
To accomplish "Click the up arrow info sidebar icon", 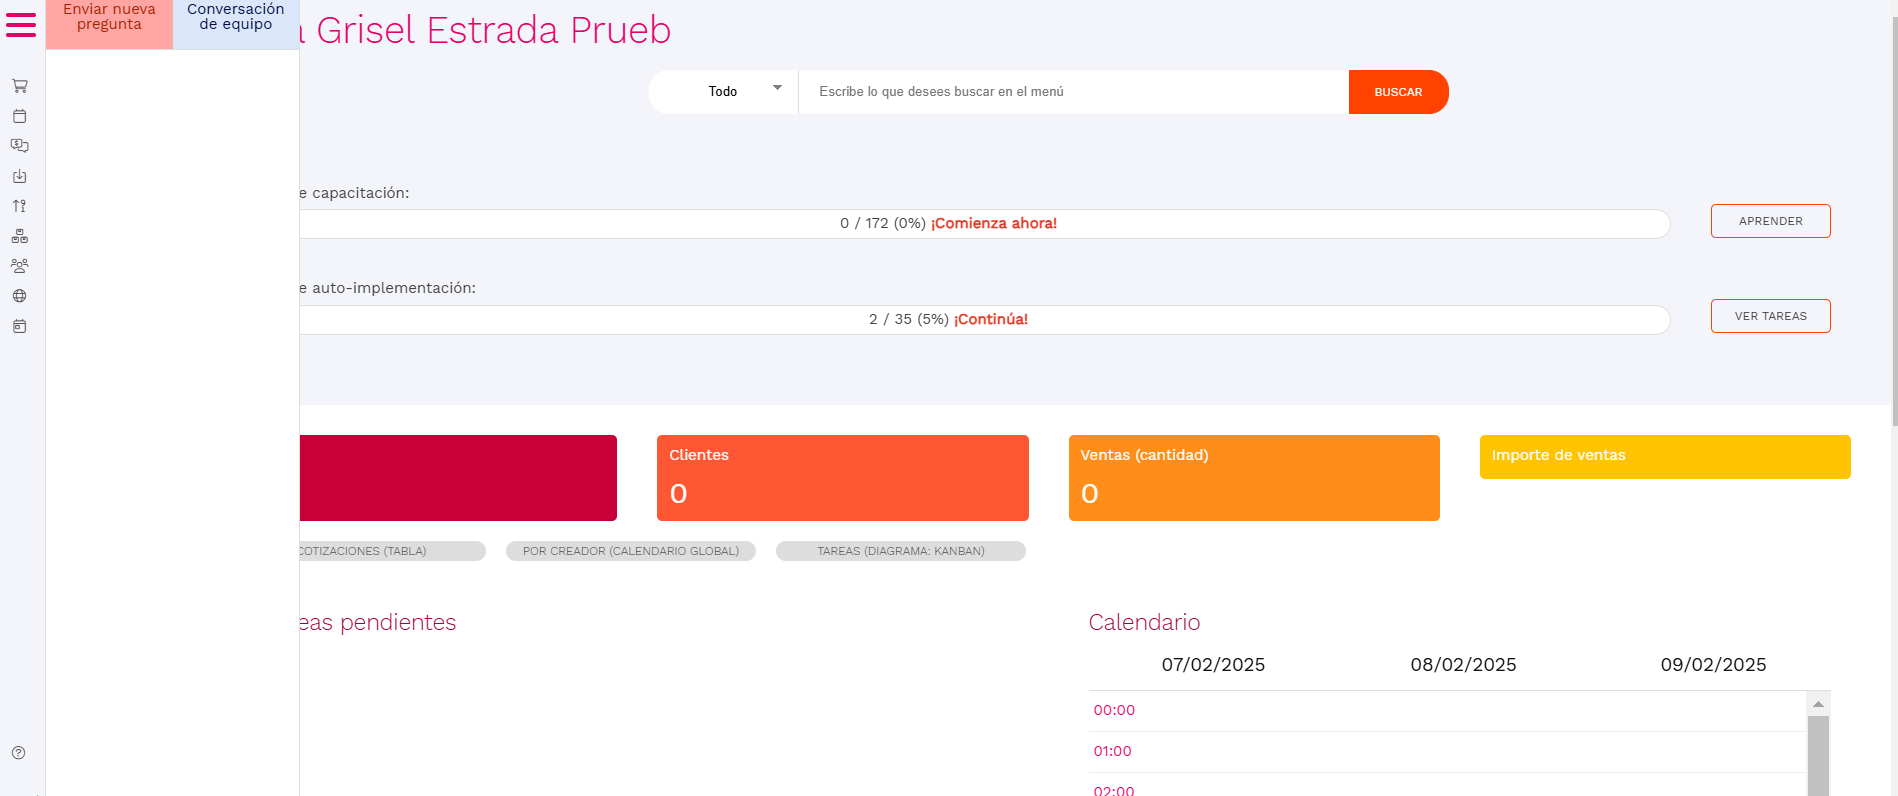I will (19, 206).
